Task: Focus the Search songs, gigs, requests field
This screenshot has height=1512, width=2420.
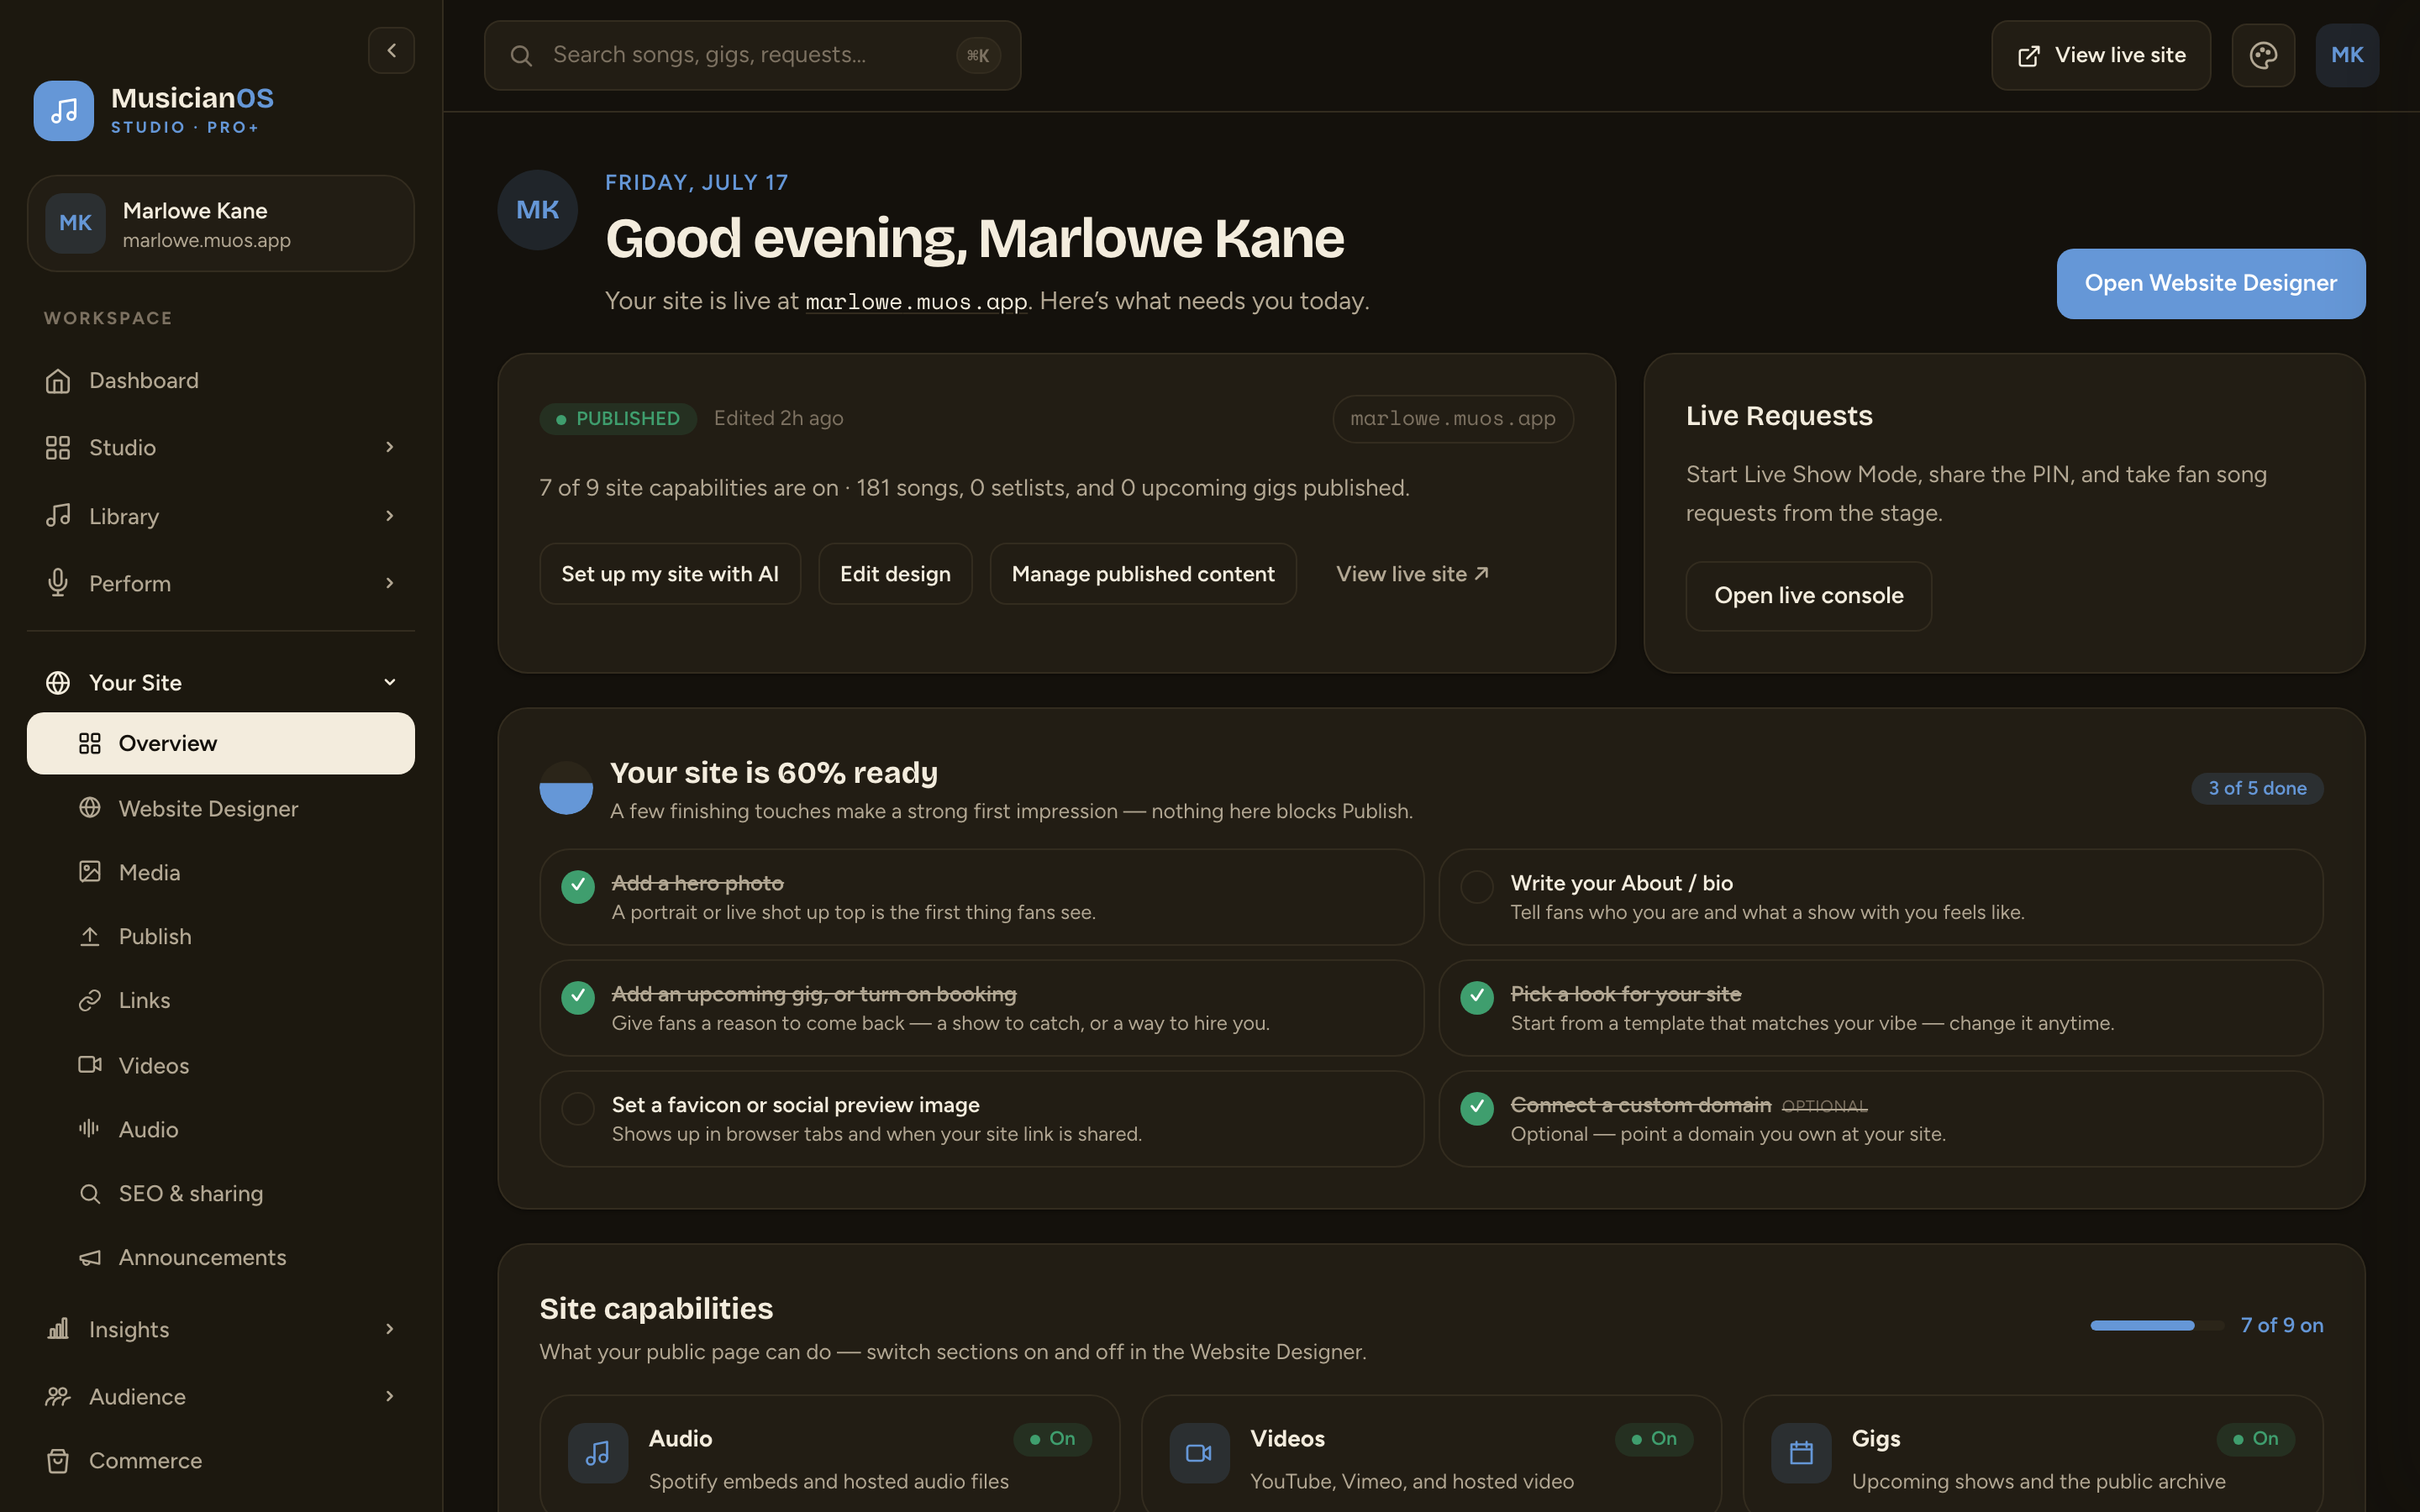Action: pyautogui.click(x=752, y=56)
